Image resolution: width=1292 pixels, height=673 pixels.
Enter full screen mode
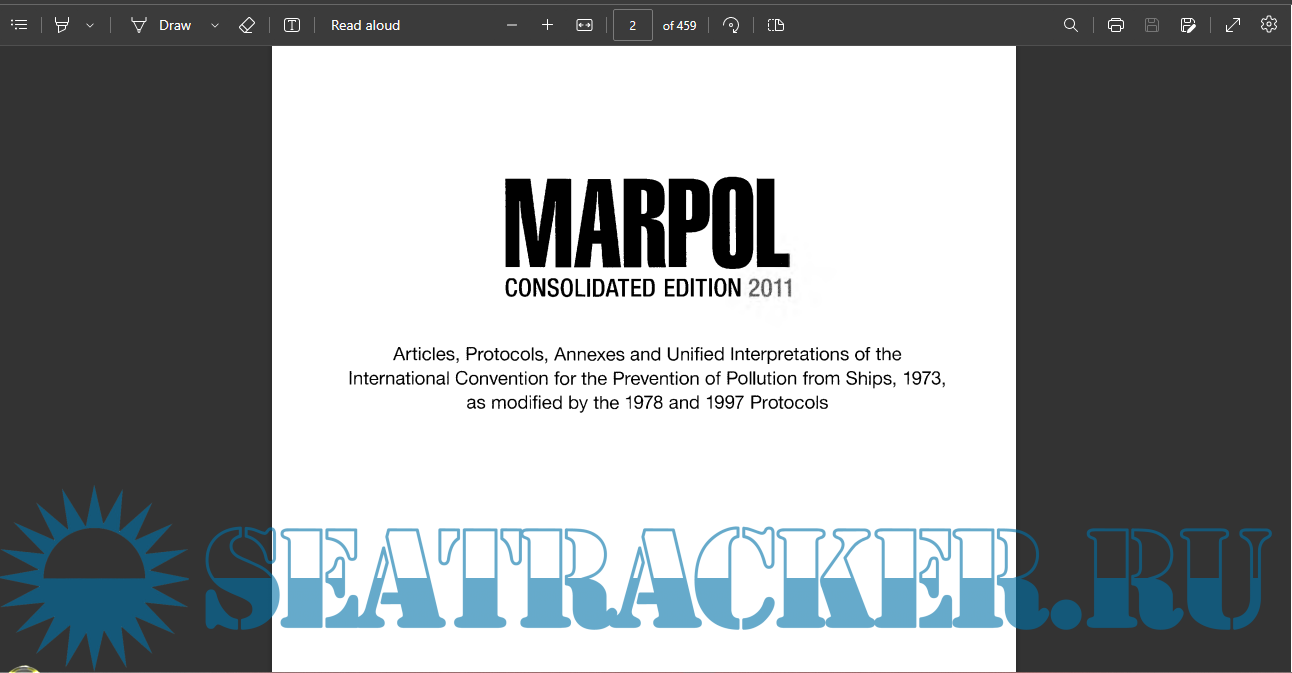[x=1233, y=25]
